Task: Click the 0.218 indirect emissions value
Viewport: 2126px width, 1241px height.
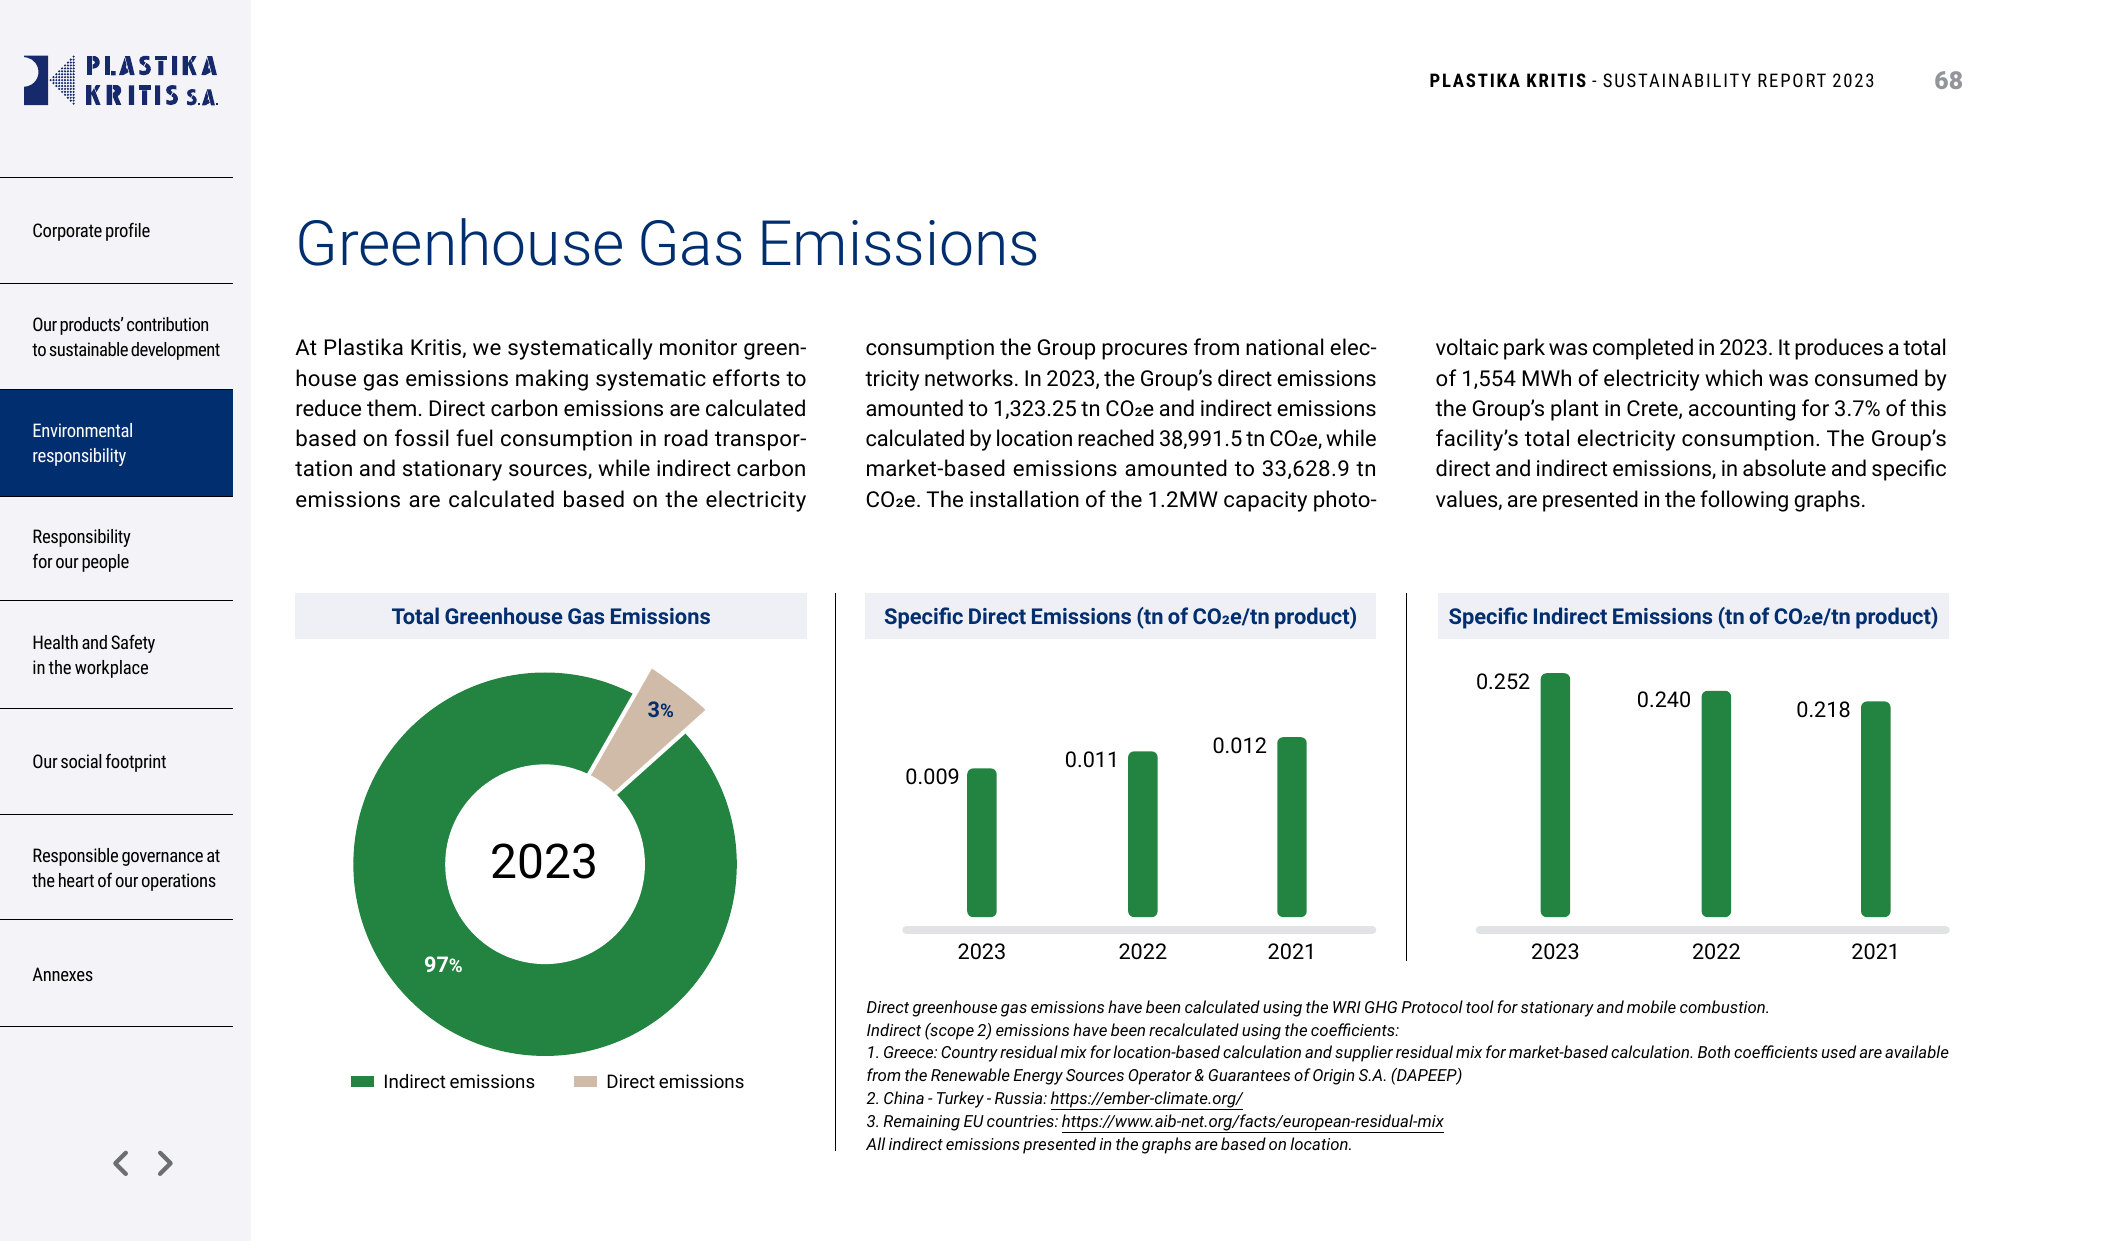Action: (x=1823, y=709)
